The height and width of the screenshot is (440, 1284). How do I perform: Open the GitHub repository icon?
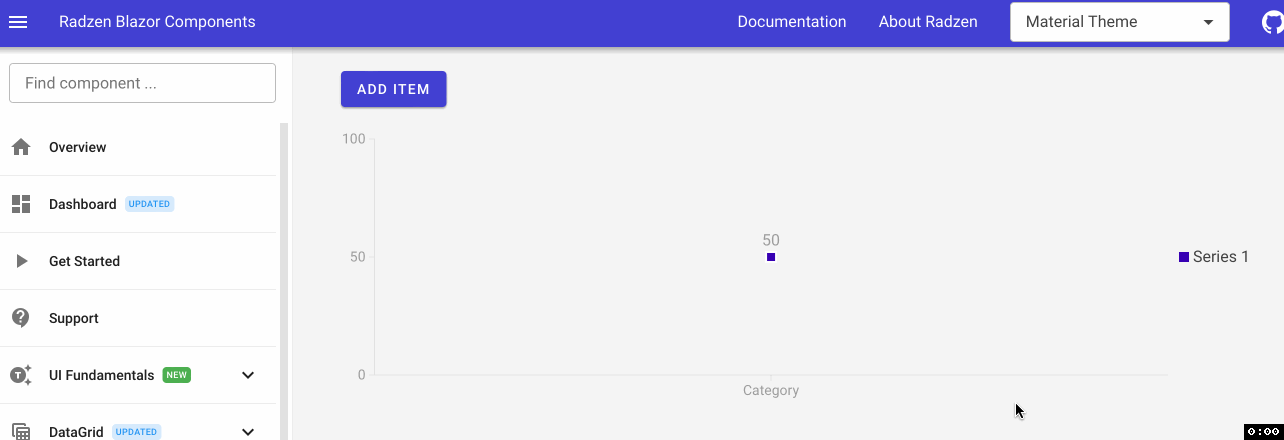(x=1273, y=22)
